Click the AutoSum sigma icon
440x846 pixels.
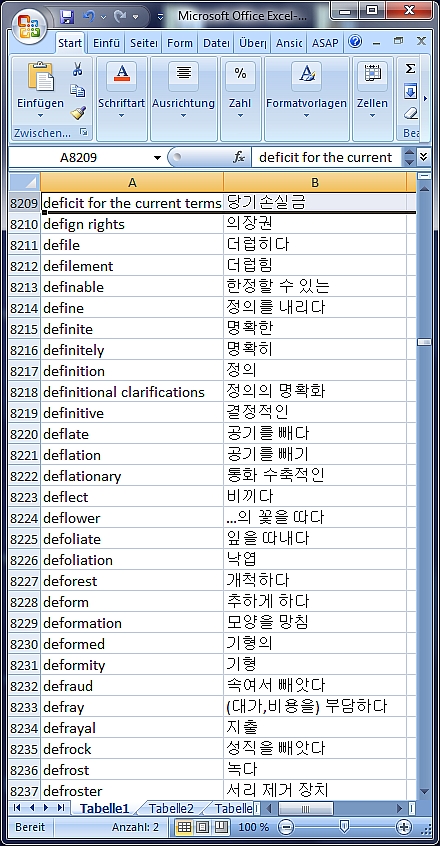tap(410, 69)
